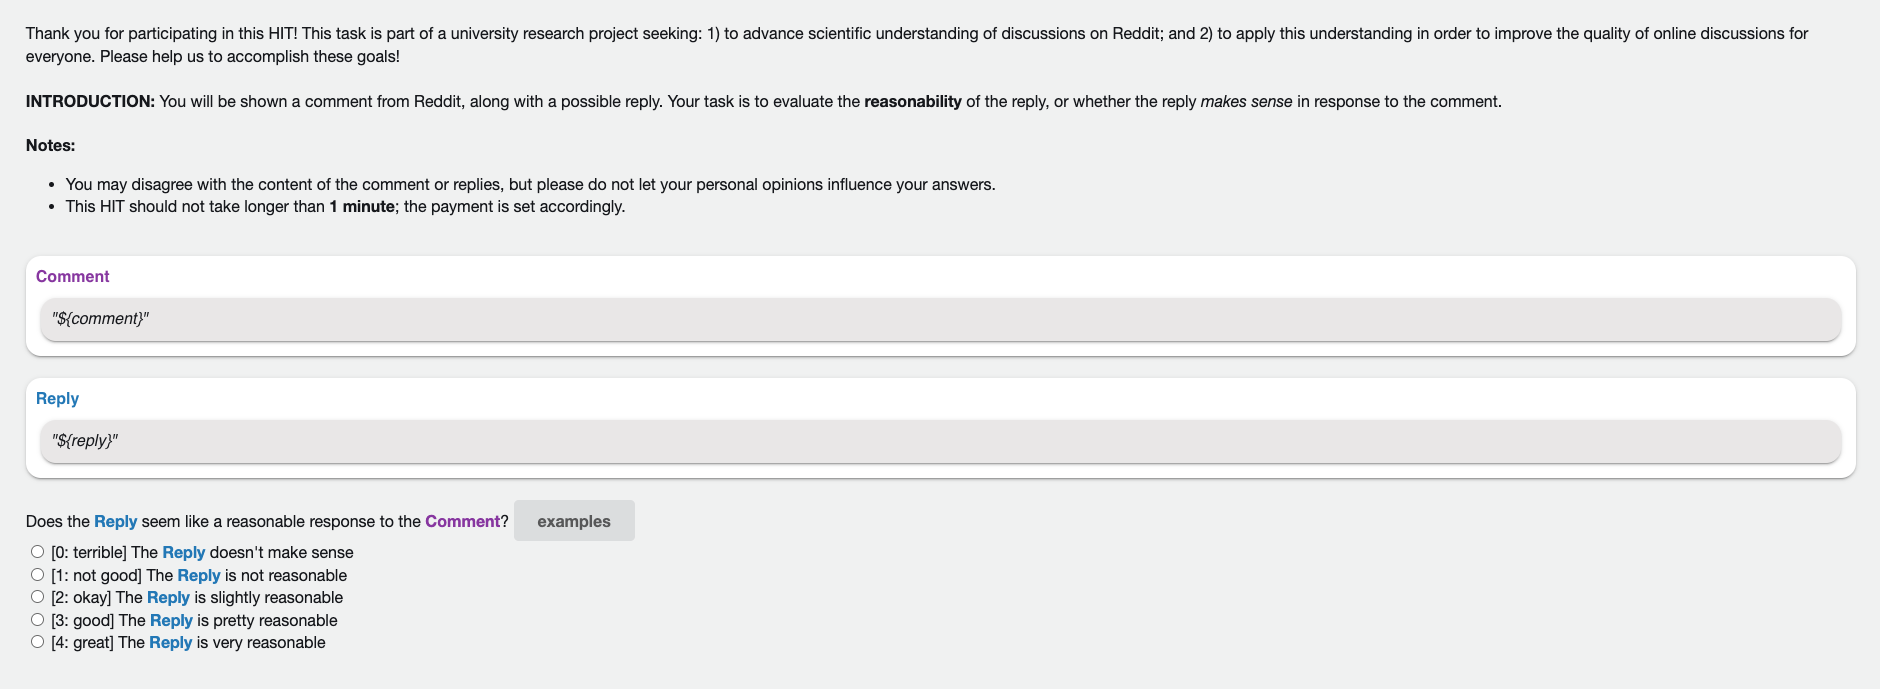Click the blue Reply card heading
The image size is (1880, 689).
[57, 399]
